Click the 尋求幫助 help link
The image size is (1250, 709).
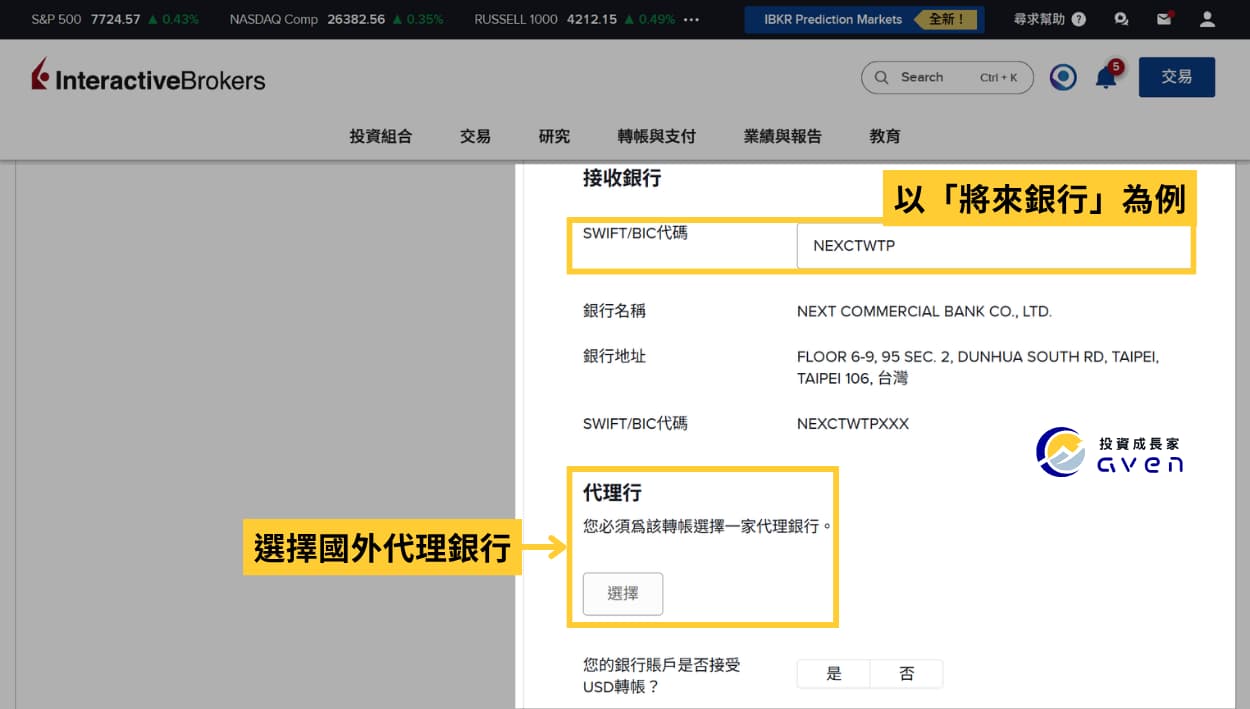tap(1040, 19)
